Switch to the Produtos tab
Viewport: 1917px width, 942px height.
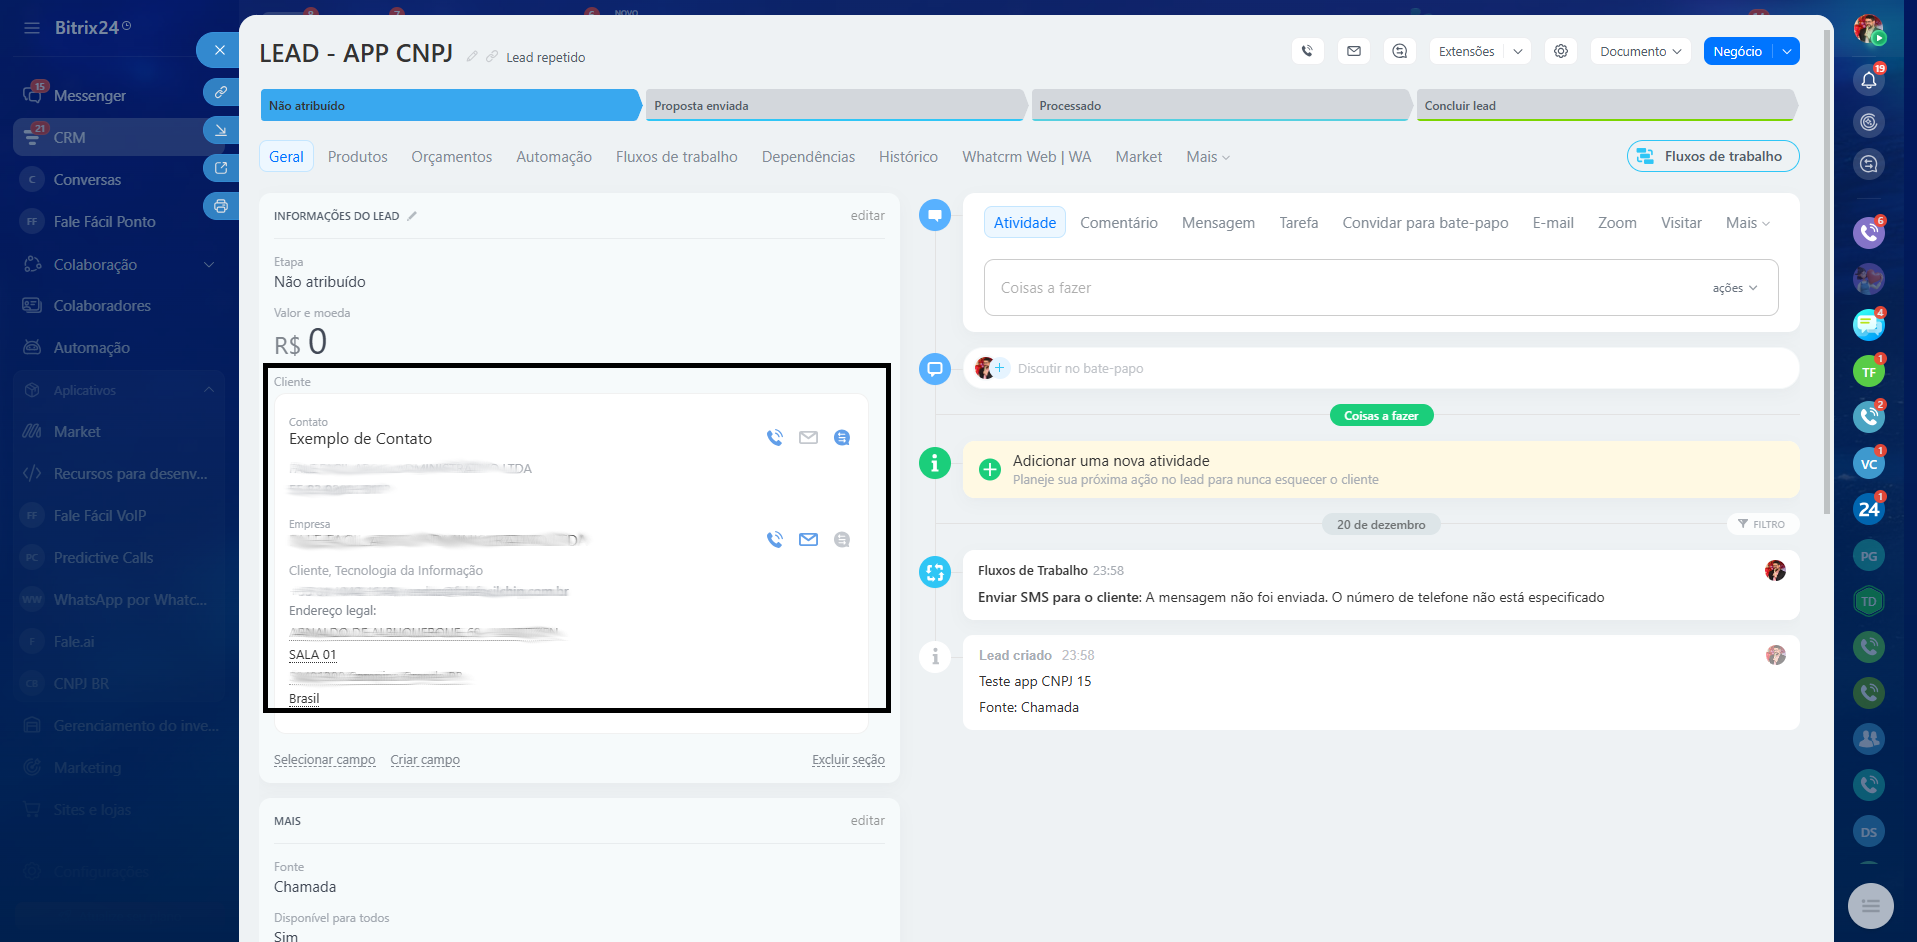tap(357, 157)
